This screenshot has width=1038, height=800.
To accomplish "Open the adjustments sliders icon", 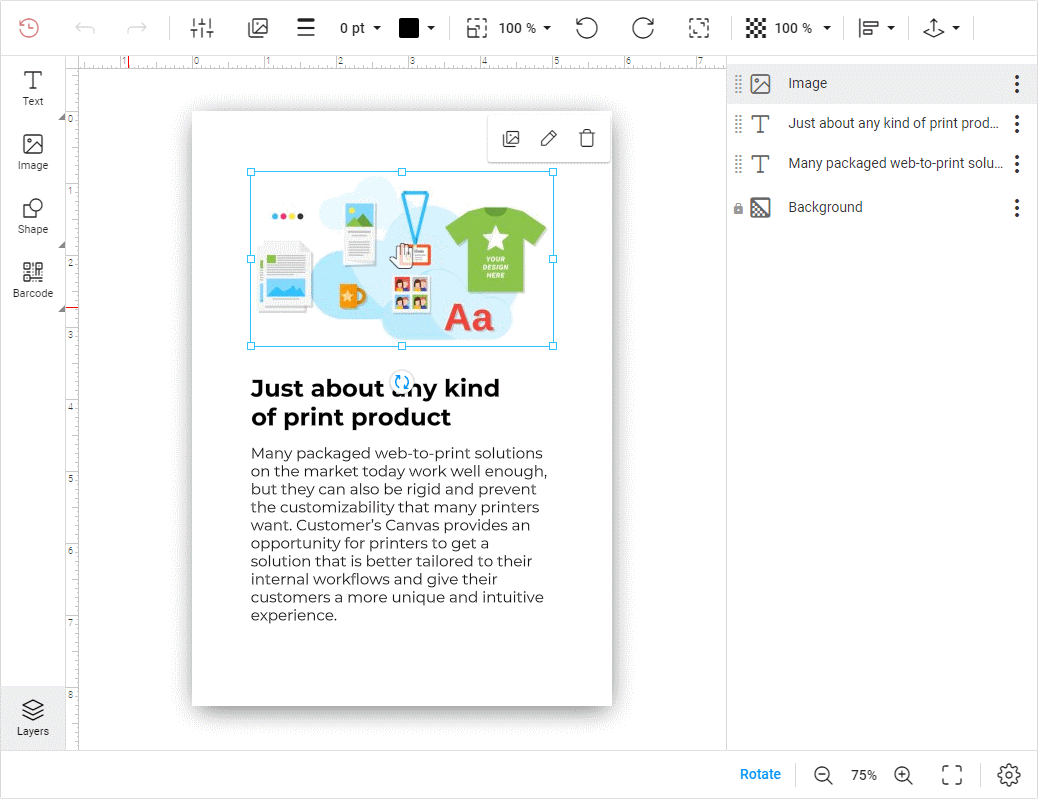I will [202, 28].
